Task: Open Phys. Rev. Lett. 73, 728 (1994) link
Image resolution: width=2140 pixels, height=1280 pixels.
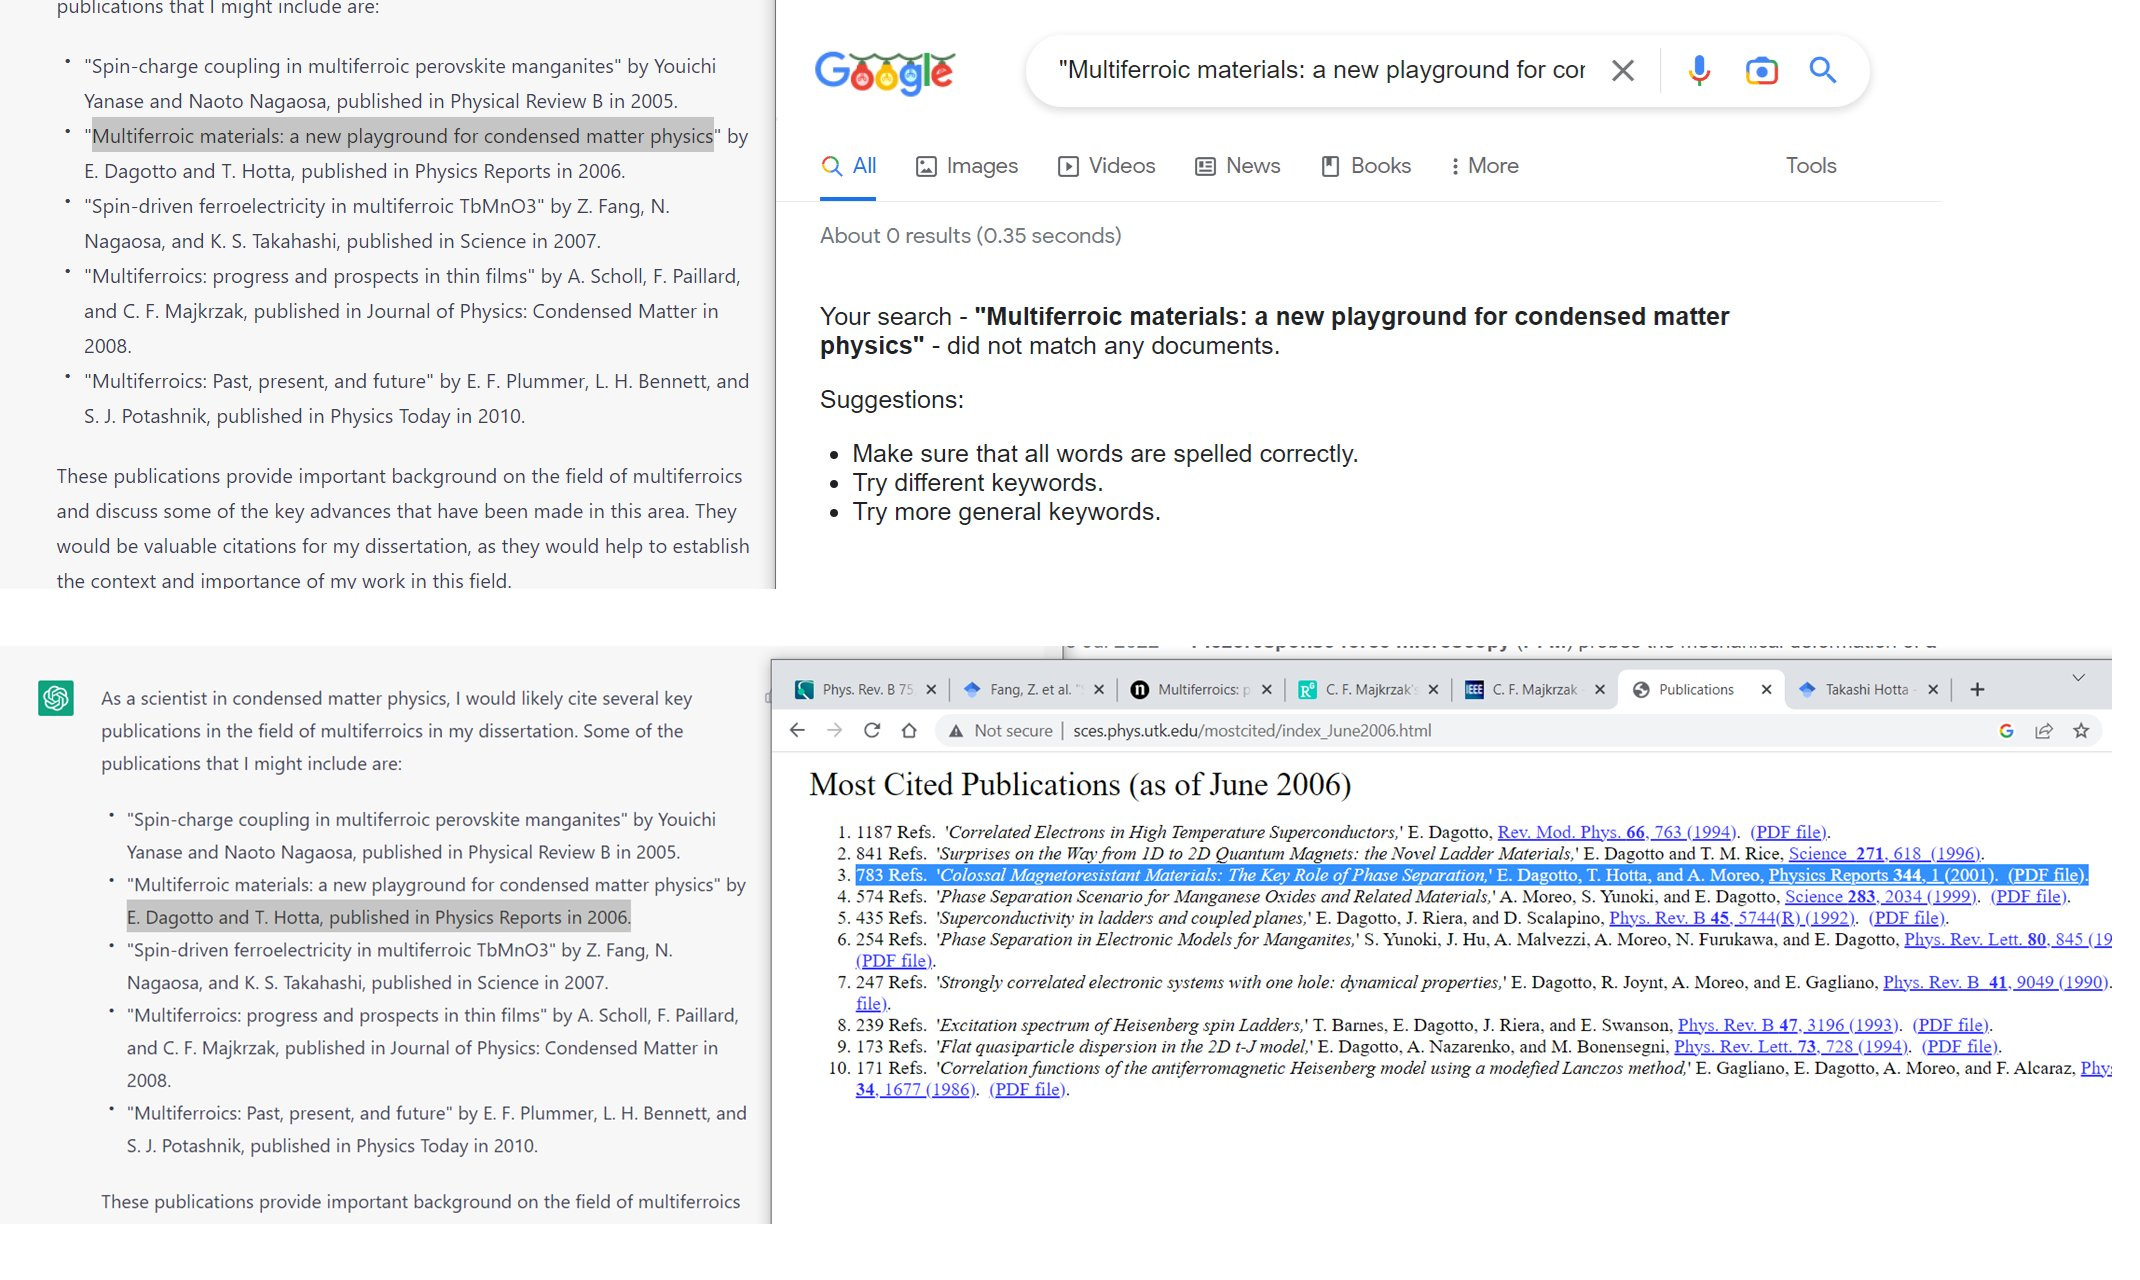Action: pos(1791,1047)
